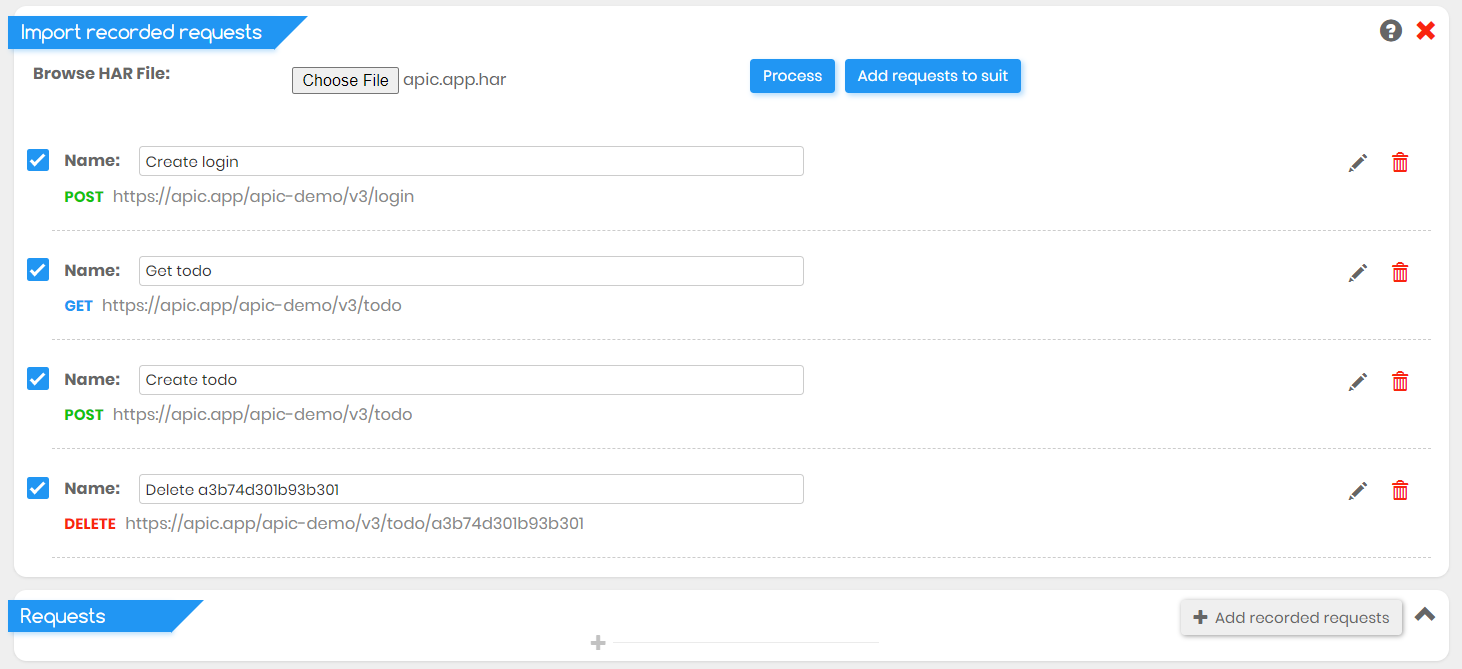Viewport: 1462px width, 669px height.
Task: Uncheck the Create todo request checkbox
Action: (38, 378)
